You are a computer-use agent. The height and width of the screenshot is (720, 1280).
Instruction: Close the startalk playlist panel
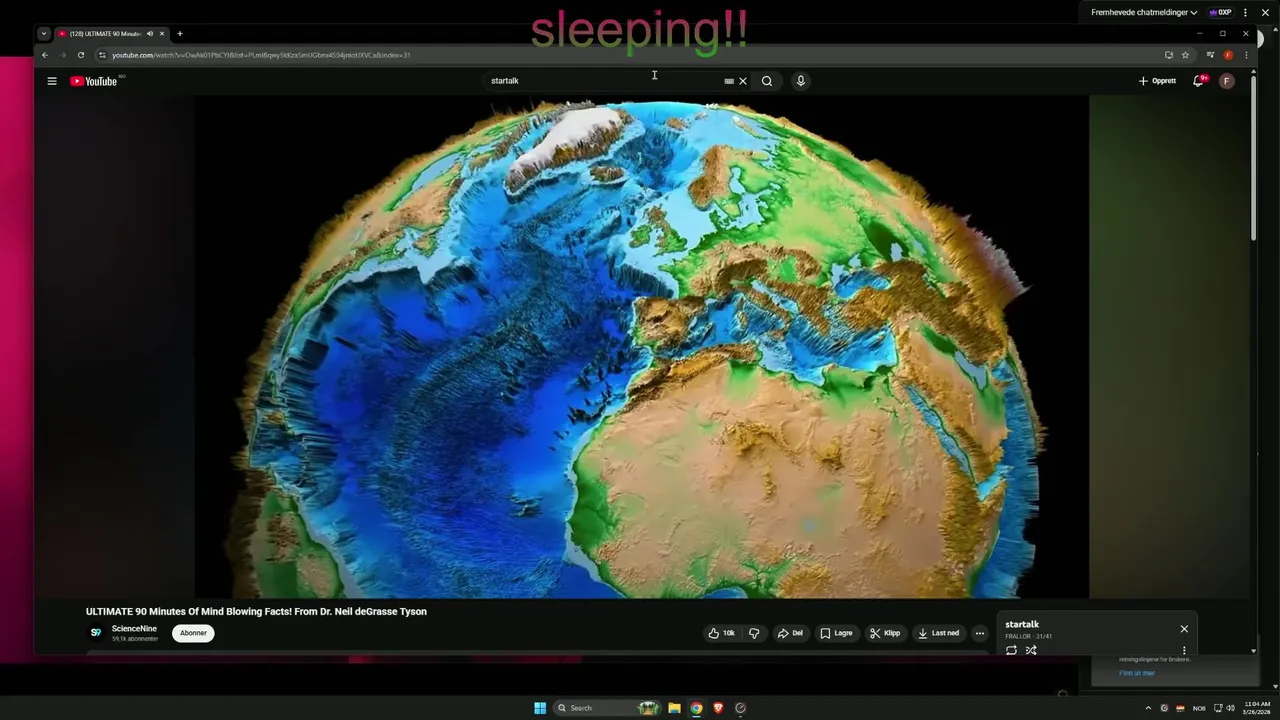tap(1184, 629)
